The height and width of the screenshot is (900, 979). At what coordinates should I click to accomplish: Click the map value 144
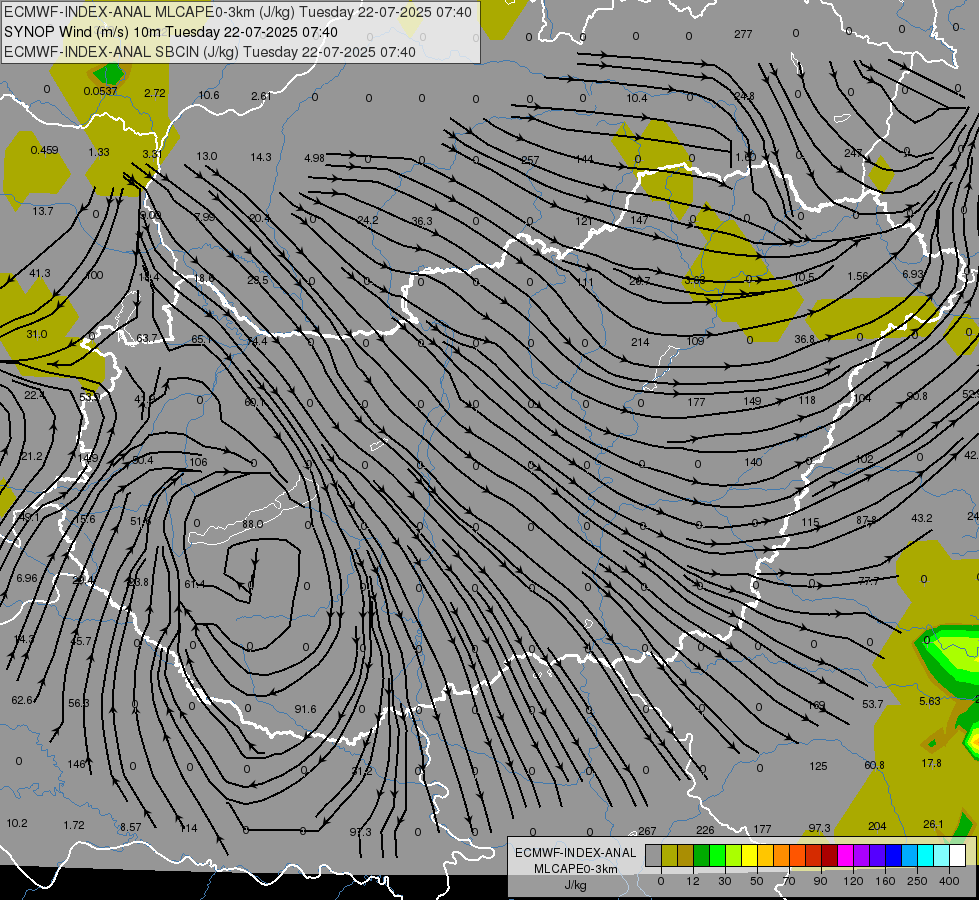click(584, 159)
